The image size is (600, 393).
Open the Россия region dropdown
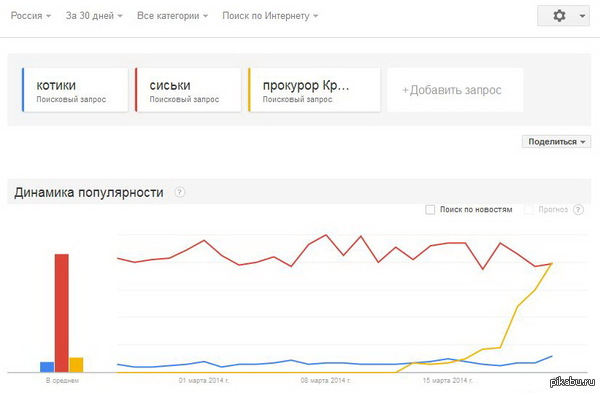pos(31,16)
